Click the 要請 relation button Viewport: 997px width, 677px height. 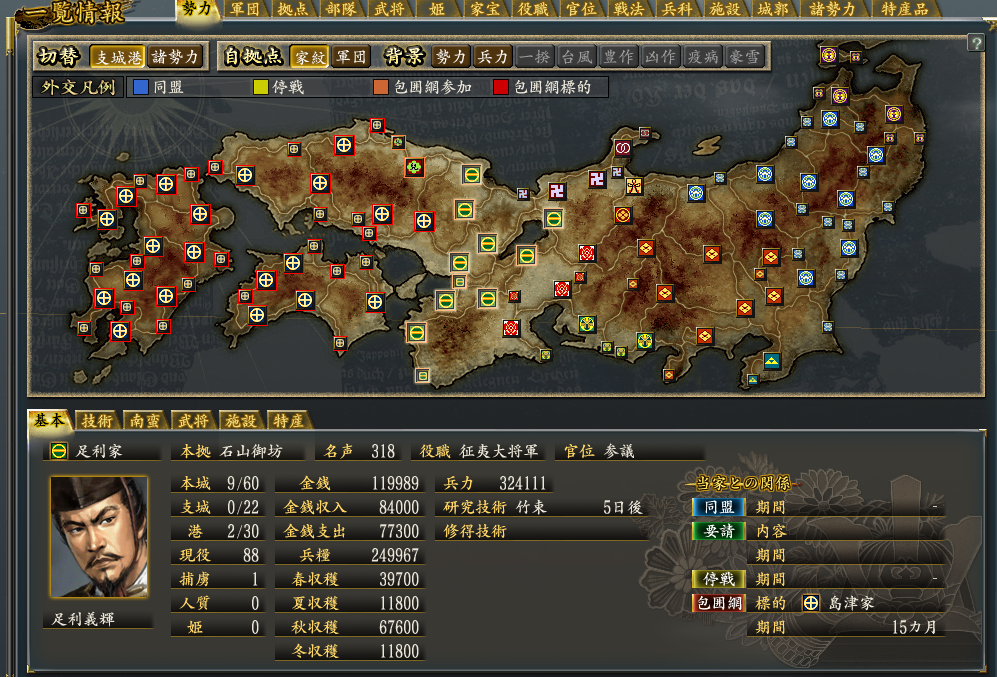[x=719, y=531]
